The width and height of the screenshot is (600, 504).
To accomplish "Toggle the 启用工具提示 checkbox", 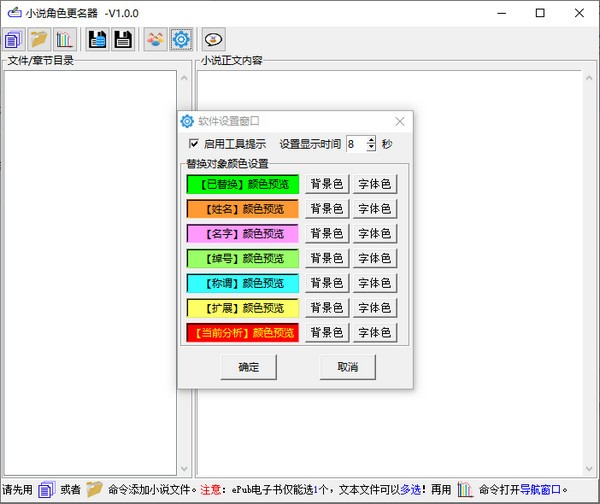I will (x=194, y=144).
